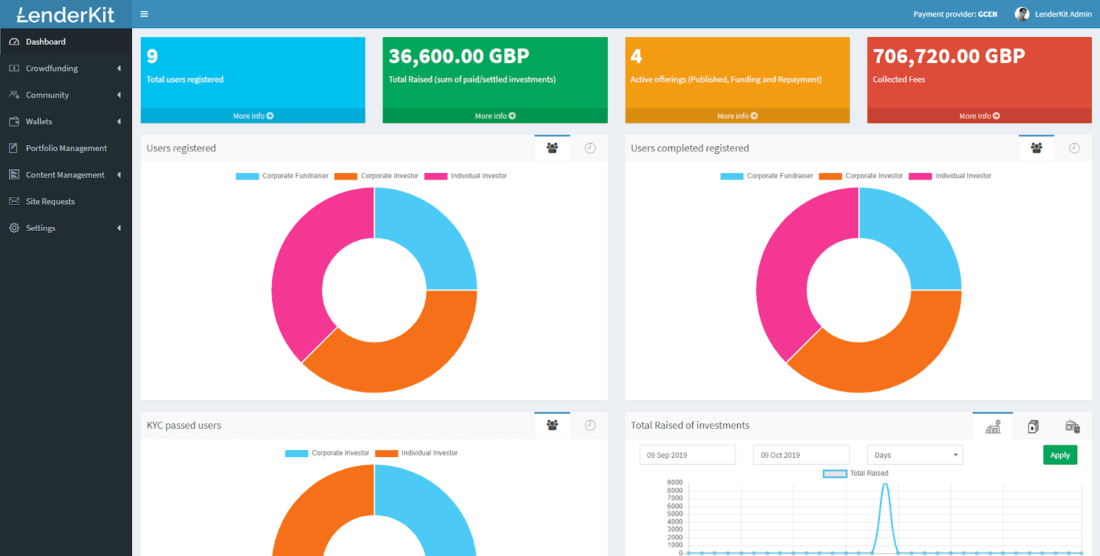1100x556 pixels.
Task: Toggle the Total Raised line chart legend
Action: coord(855,473)
